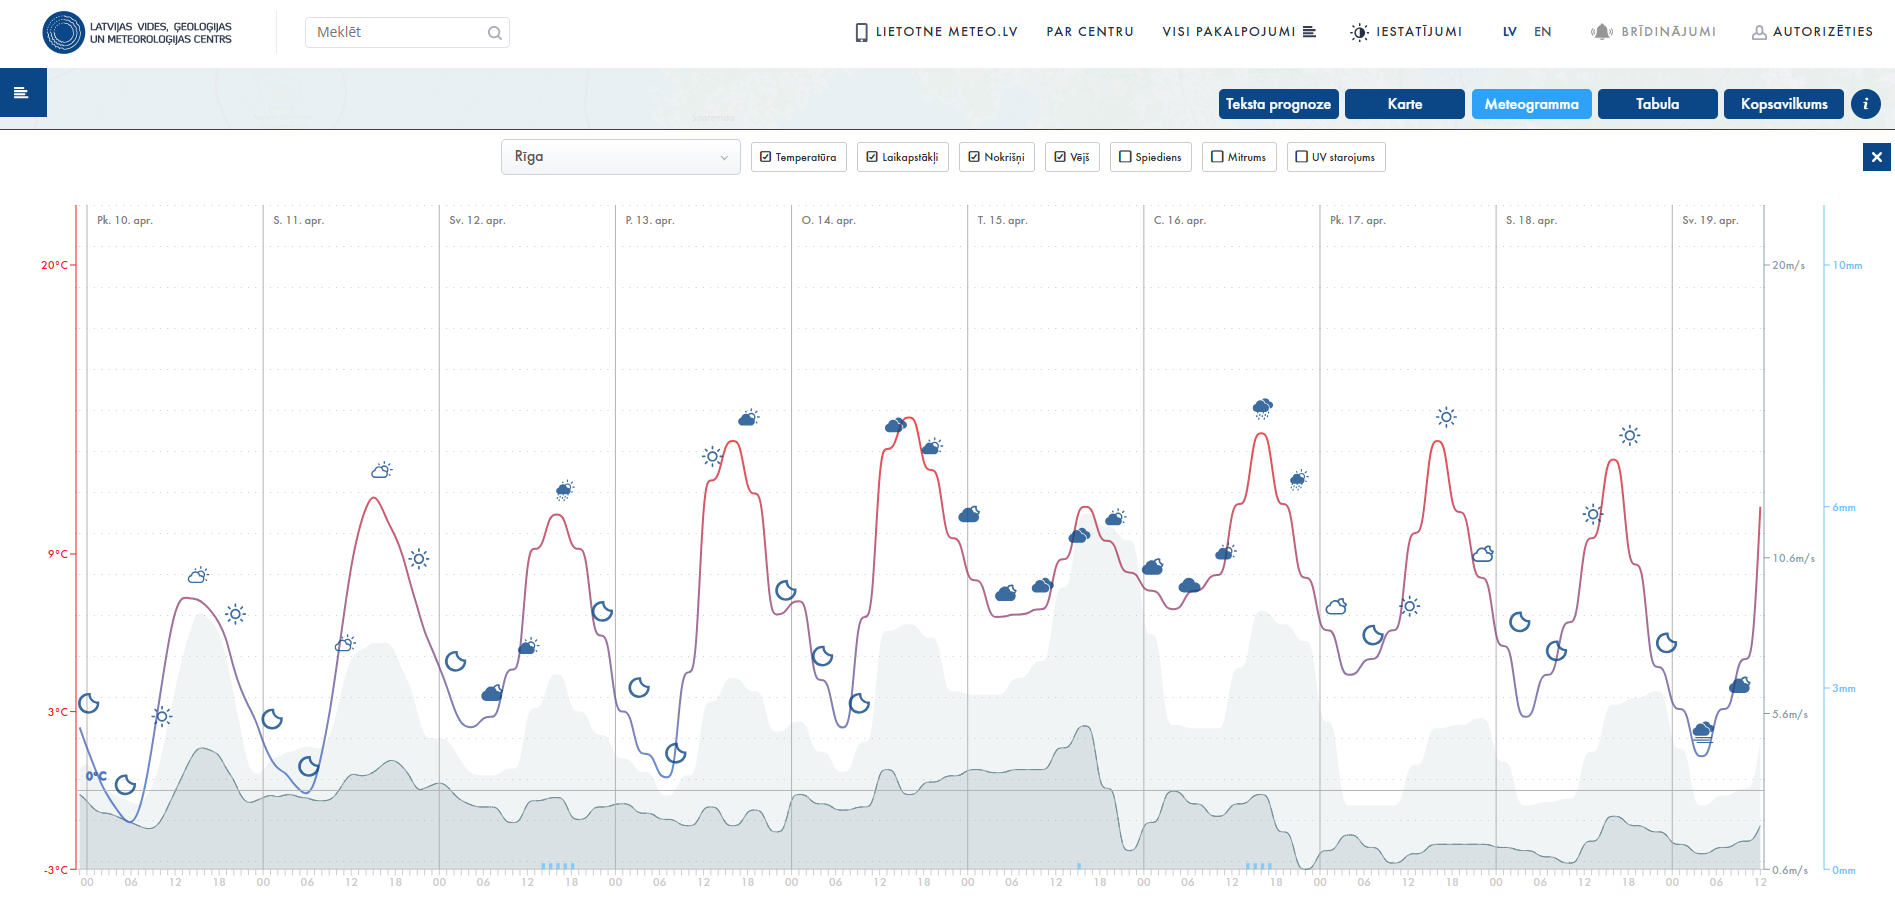Uncheck the Temperatūra checkbox
Viewport: 1895px width, 903px height.
point(766,157)
